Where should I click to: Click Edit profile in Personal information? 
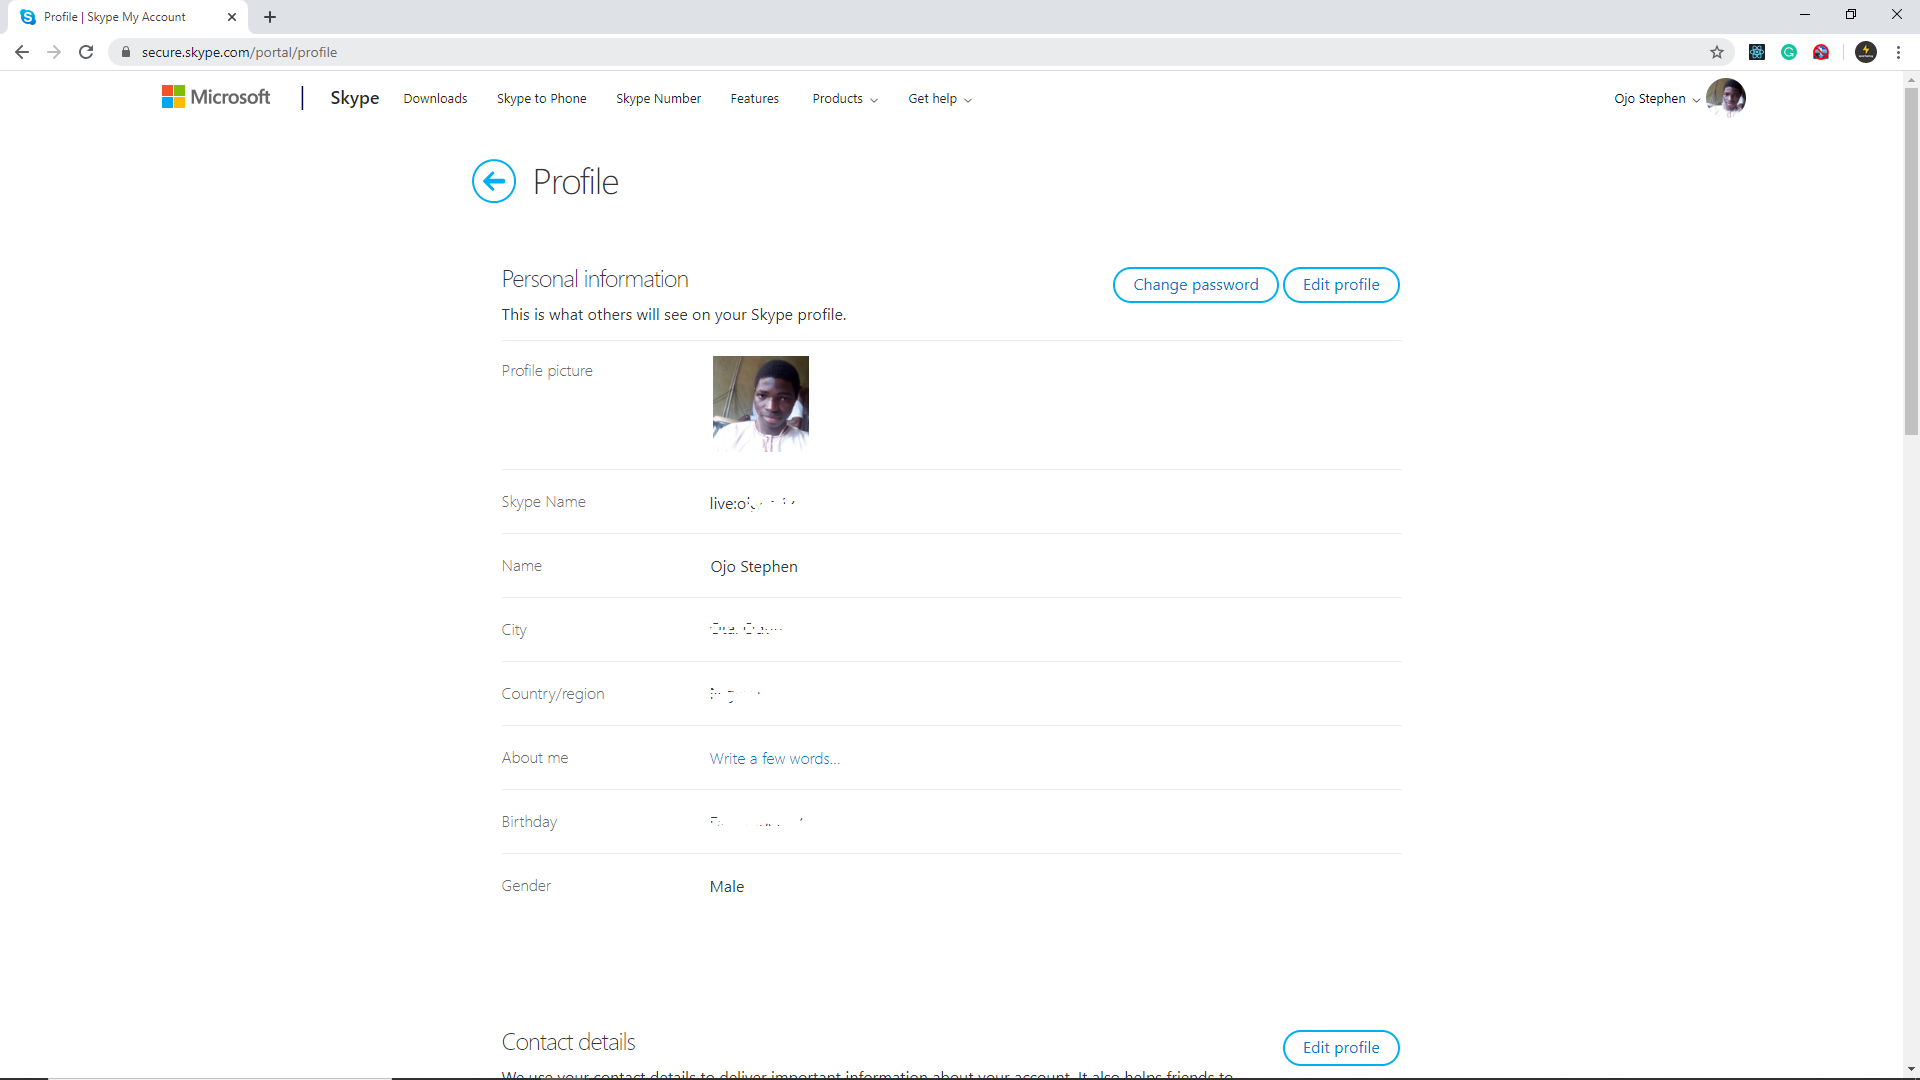coord(1341,285)
